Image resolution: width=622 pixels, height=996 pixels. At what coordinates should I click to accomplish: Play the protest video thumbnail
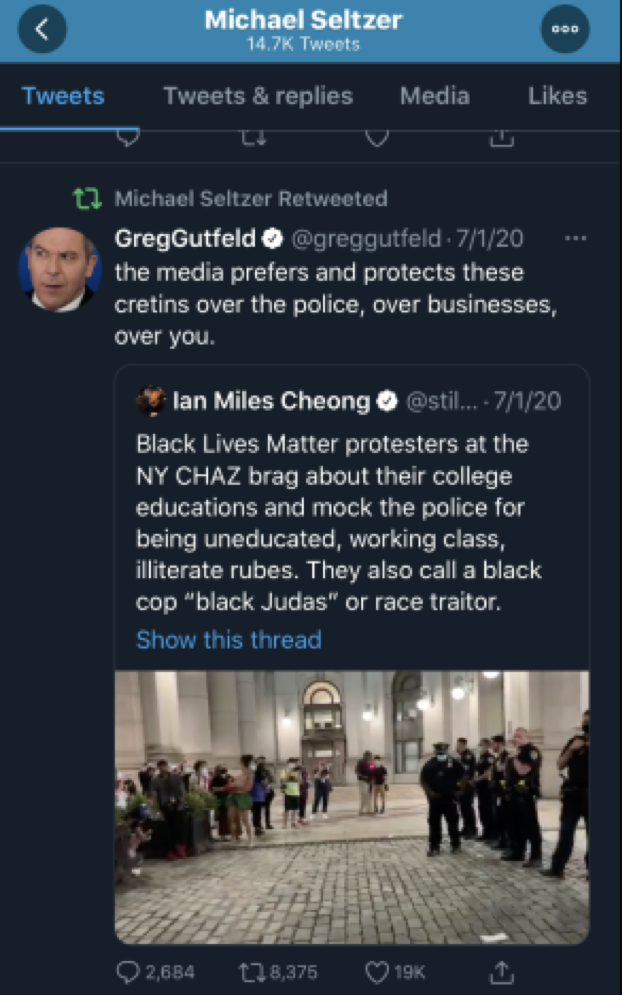pos(351,808)
